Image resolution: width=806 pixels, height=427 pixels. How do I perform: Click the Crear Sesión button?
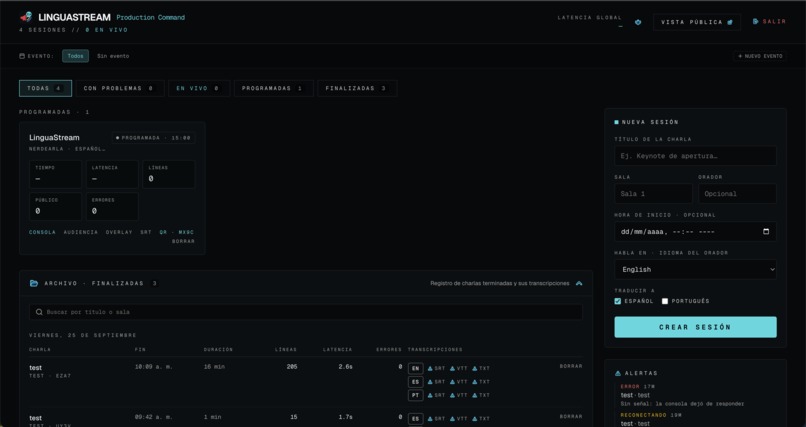pos(695,327)
